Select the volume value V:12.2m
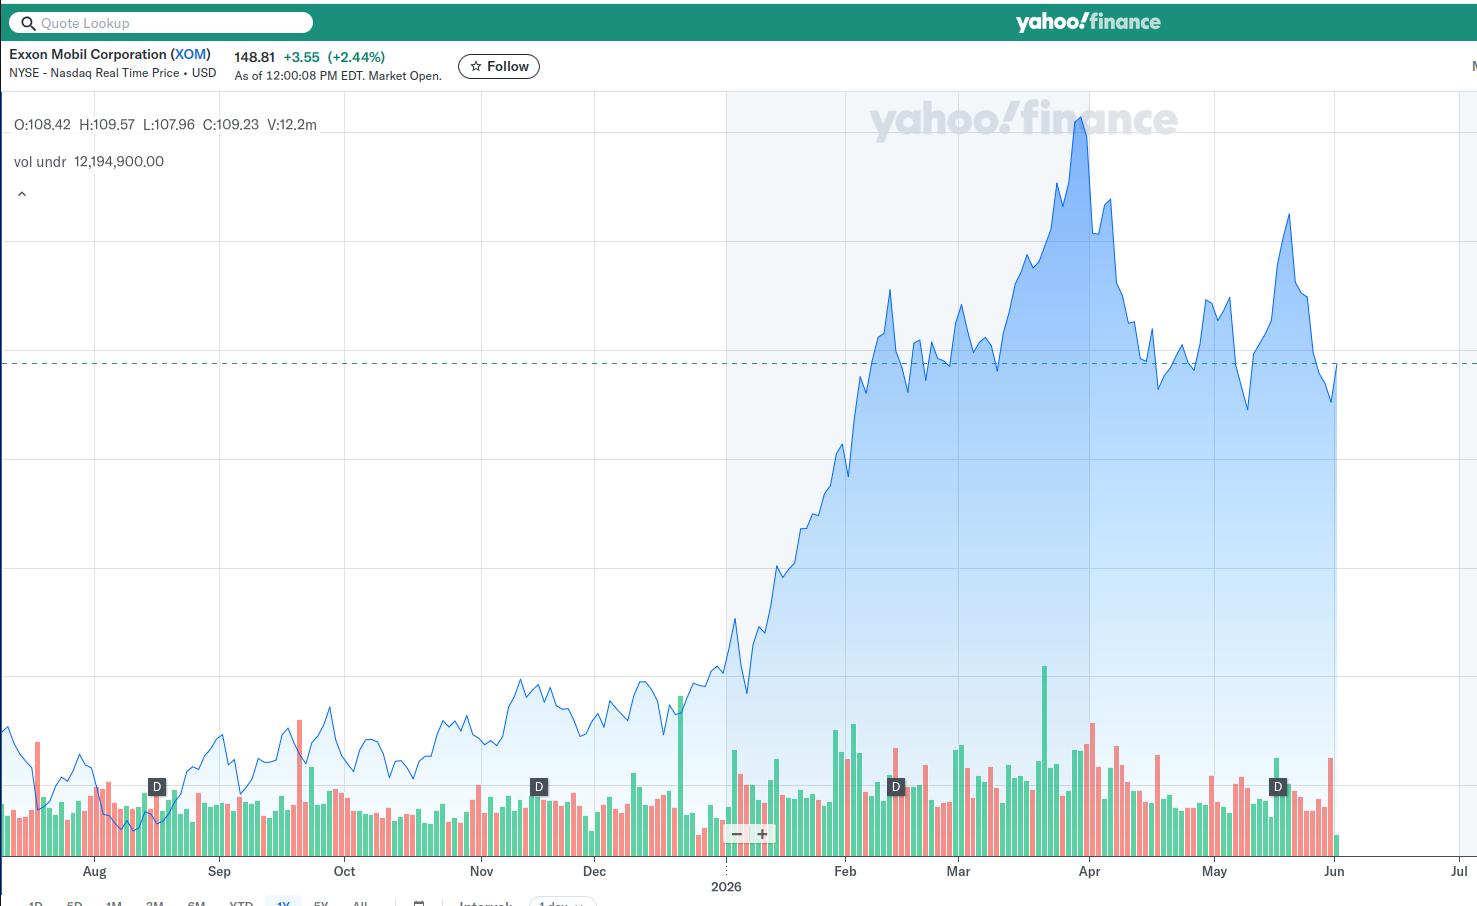The image size is (1477, 906). (x=292, y=125)
